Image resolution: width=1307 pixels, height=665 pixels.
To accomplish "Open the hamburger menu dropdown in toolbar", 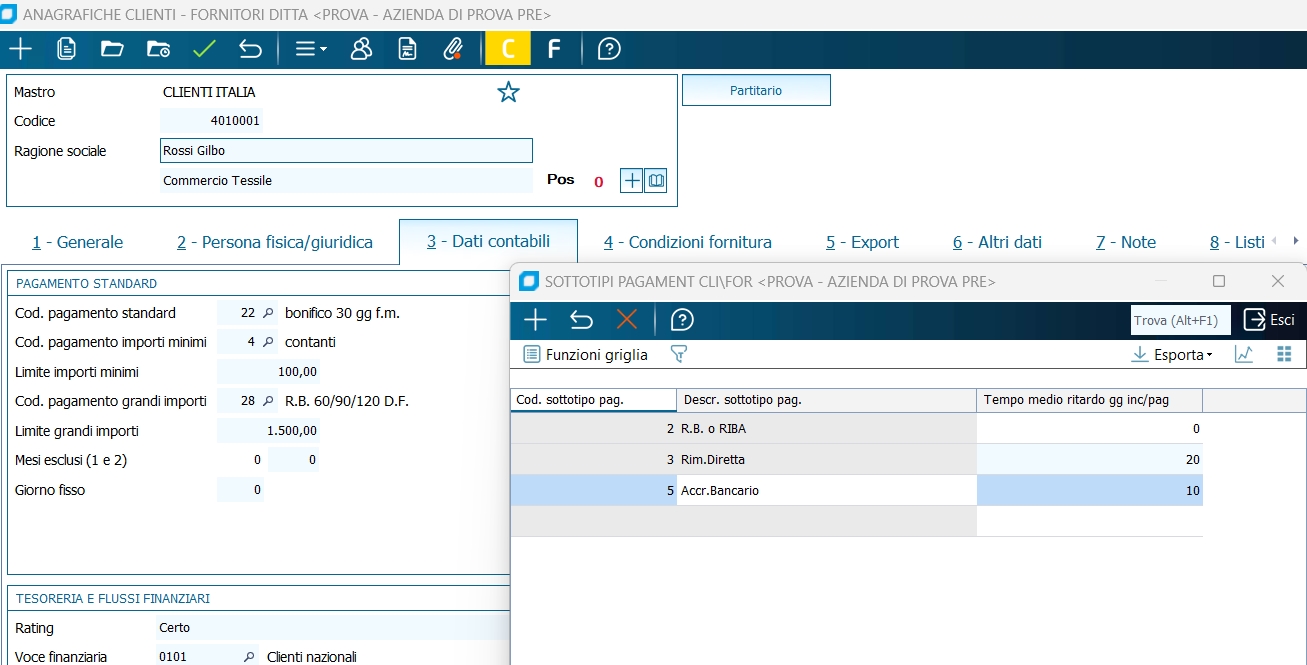I will pyautogui.click(x=310, y=49).
